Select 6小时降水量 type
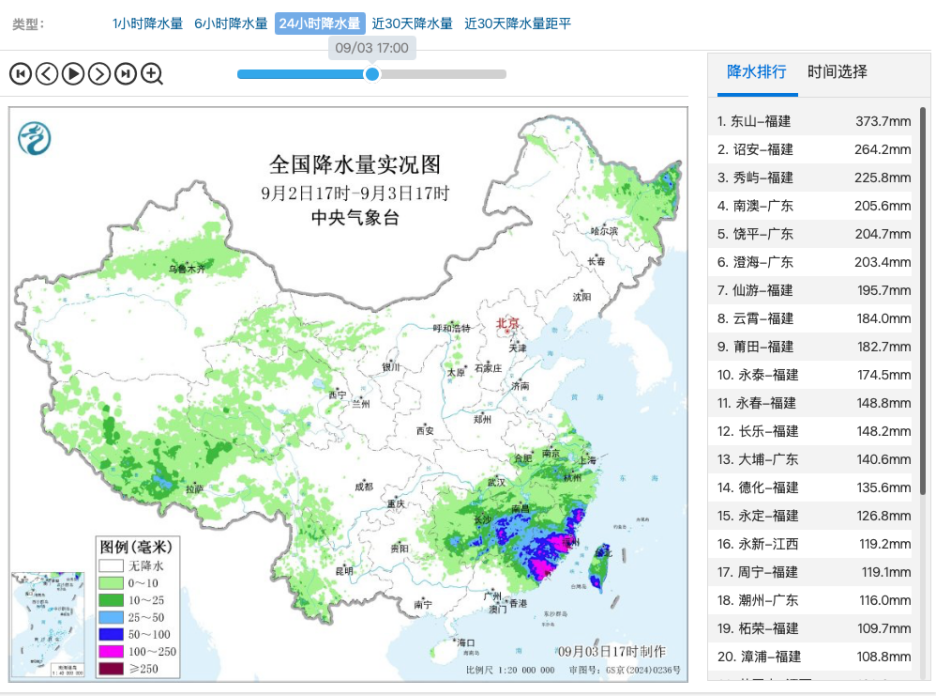Screen dimensions: 936x696 (x=230, y=23)
